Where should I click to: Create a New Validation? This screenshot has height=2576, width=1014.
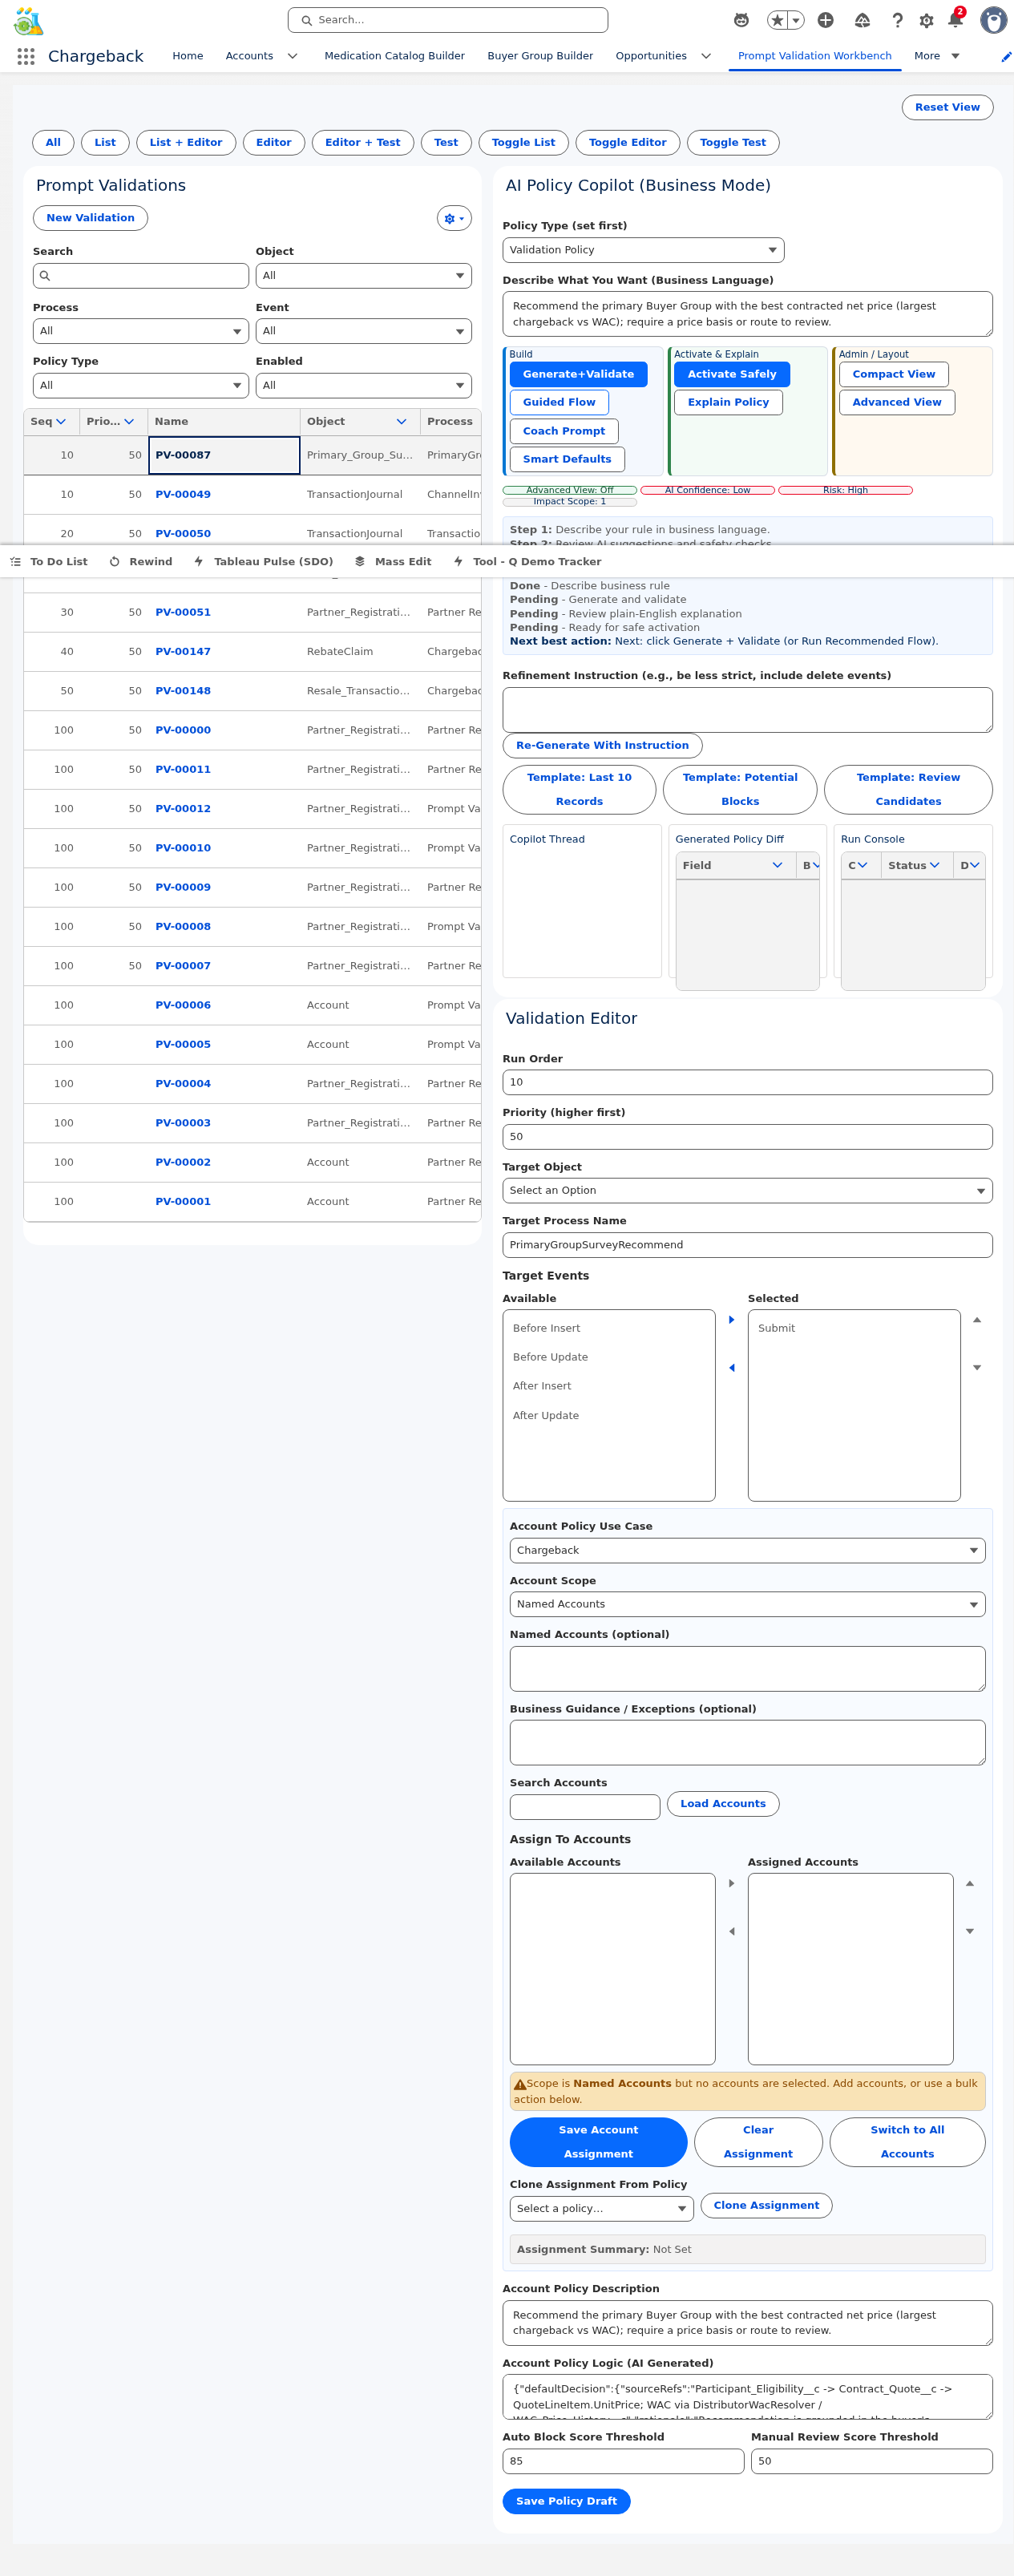coord(90,218)
